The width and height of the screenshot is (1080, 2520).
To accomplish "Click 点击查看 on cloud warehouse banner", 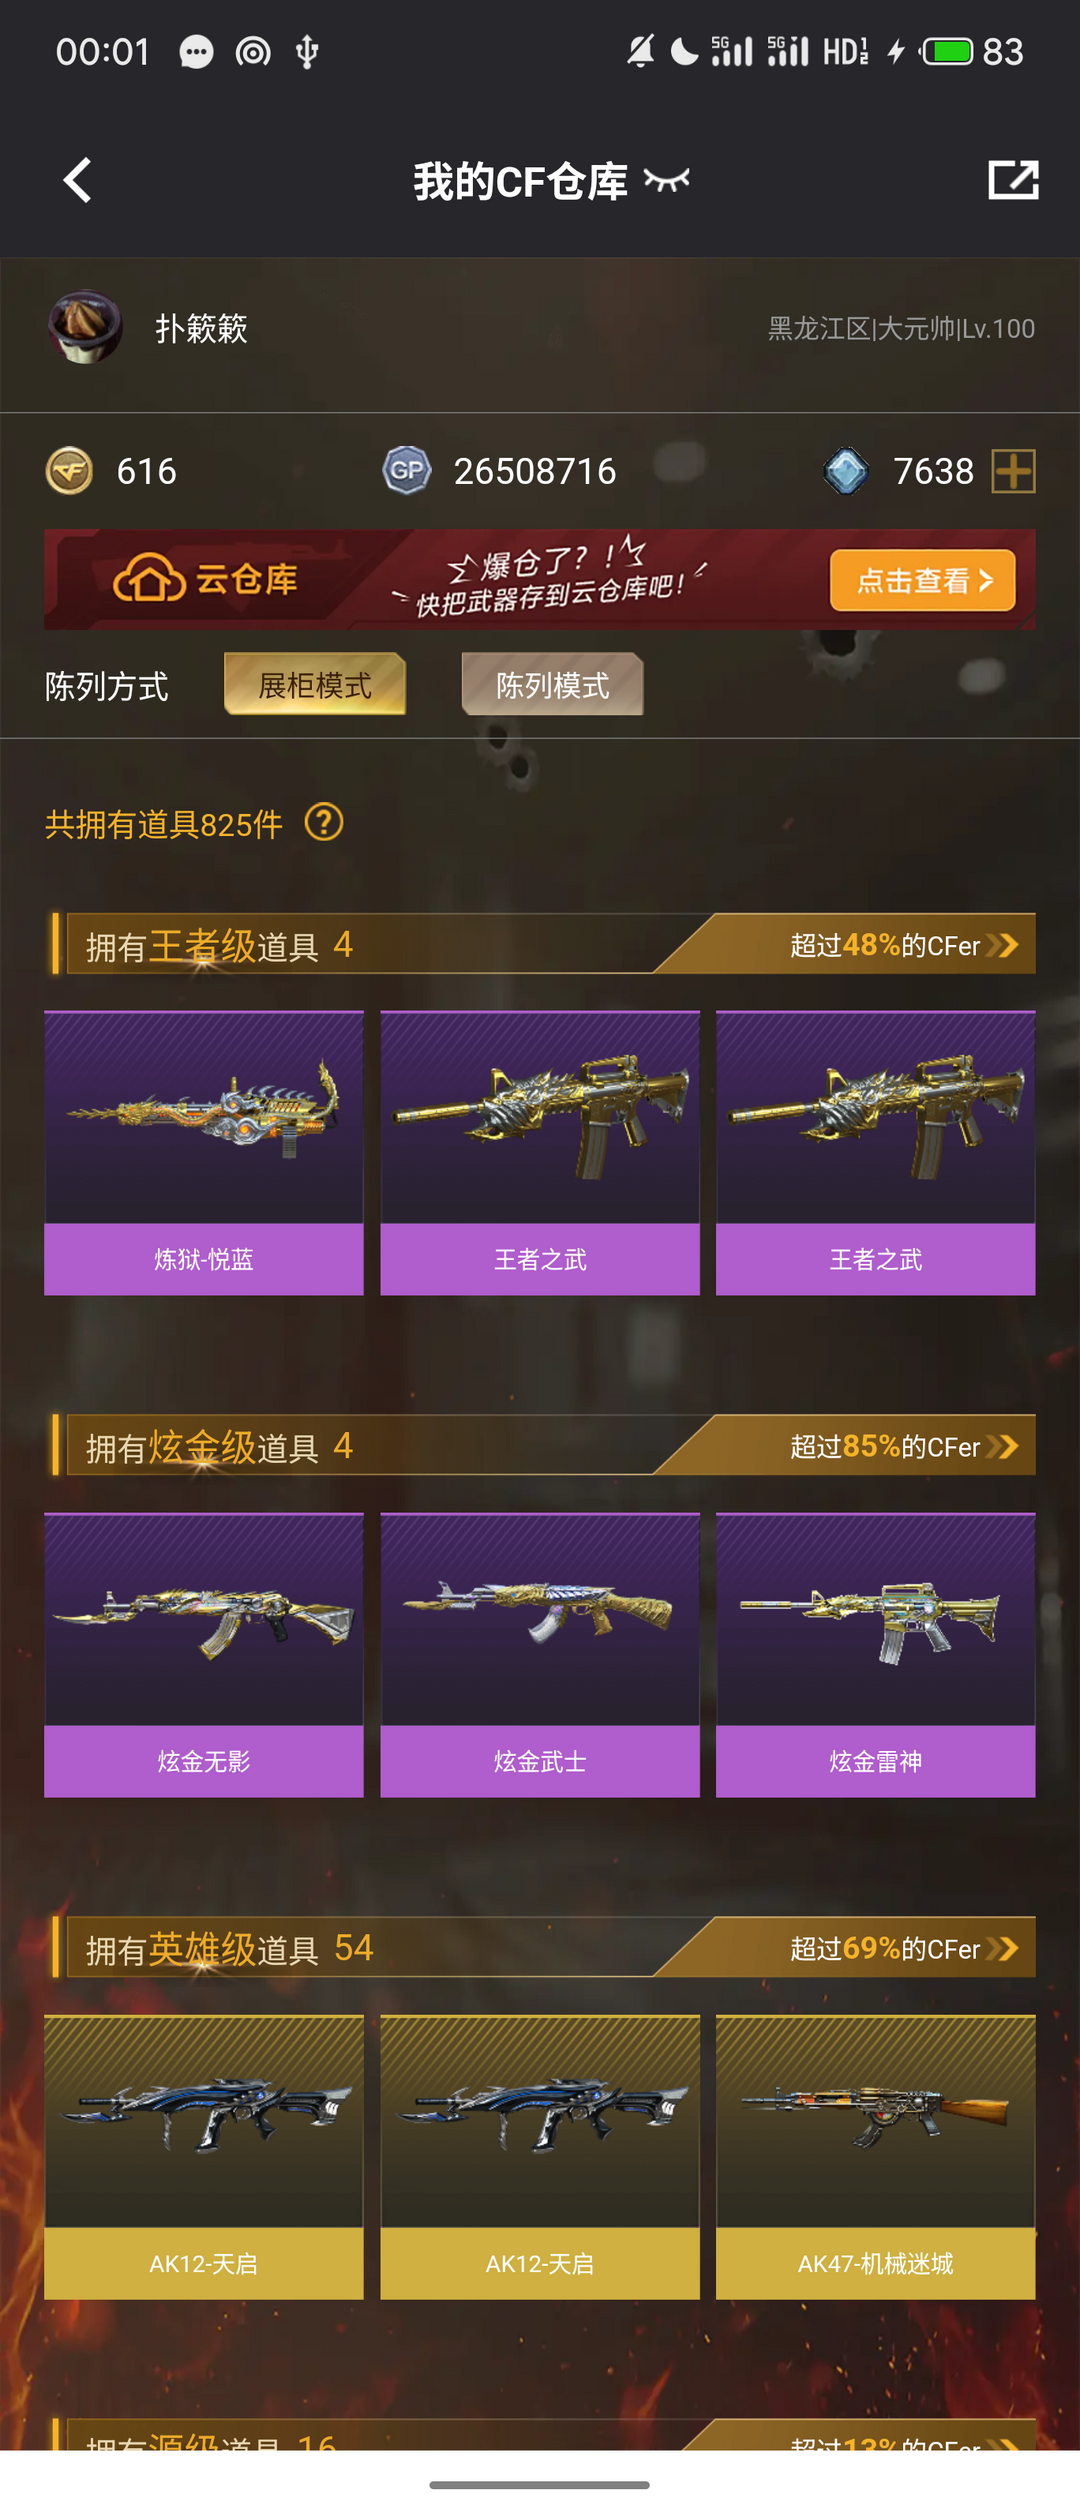I will [x=922, y=580].
